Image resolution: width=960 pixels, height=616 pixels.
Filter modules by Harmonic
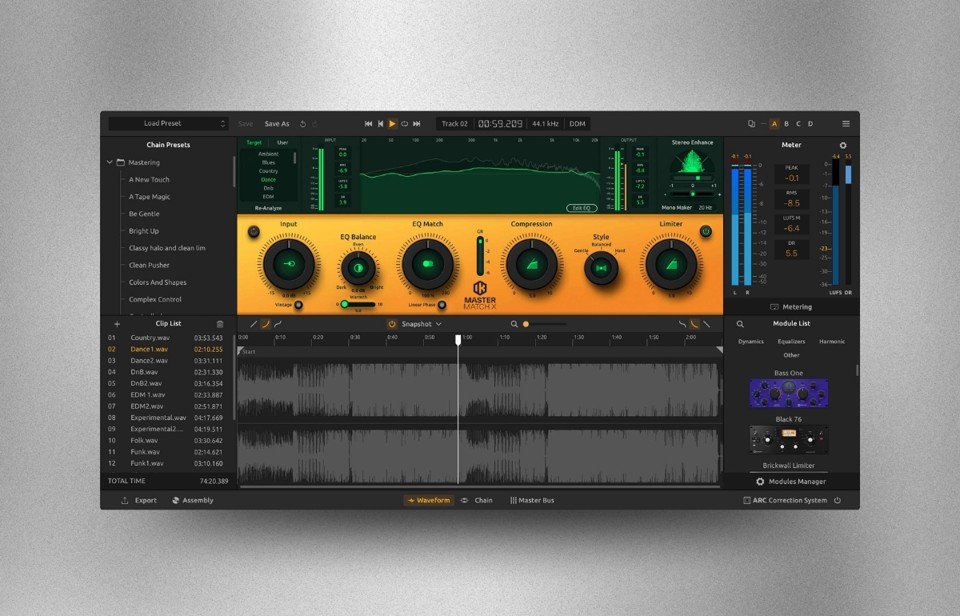point(831,342)
